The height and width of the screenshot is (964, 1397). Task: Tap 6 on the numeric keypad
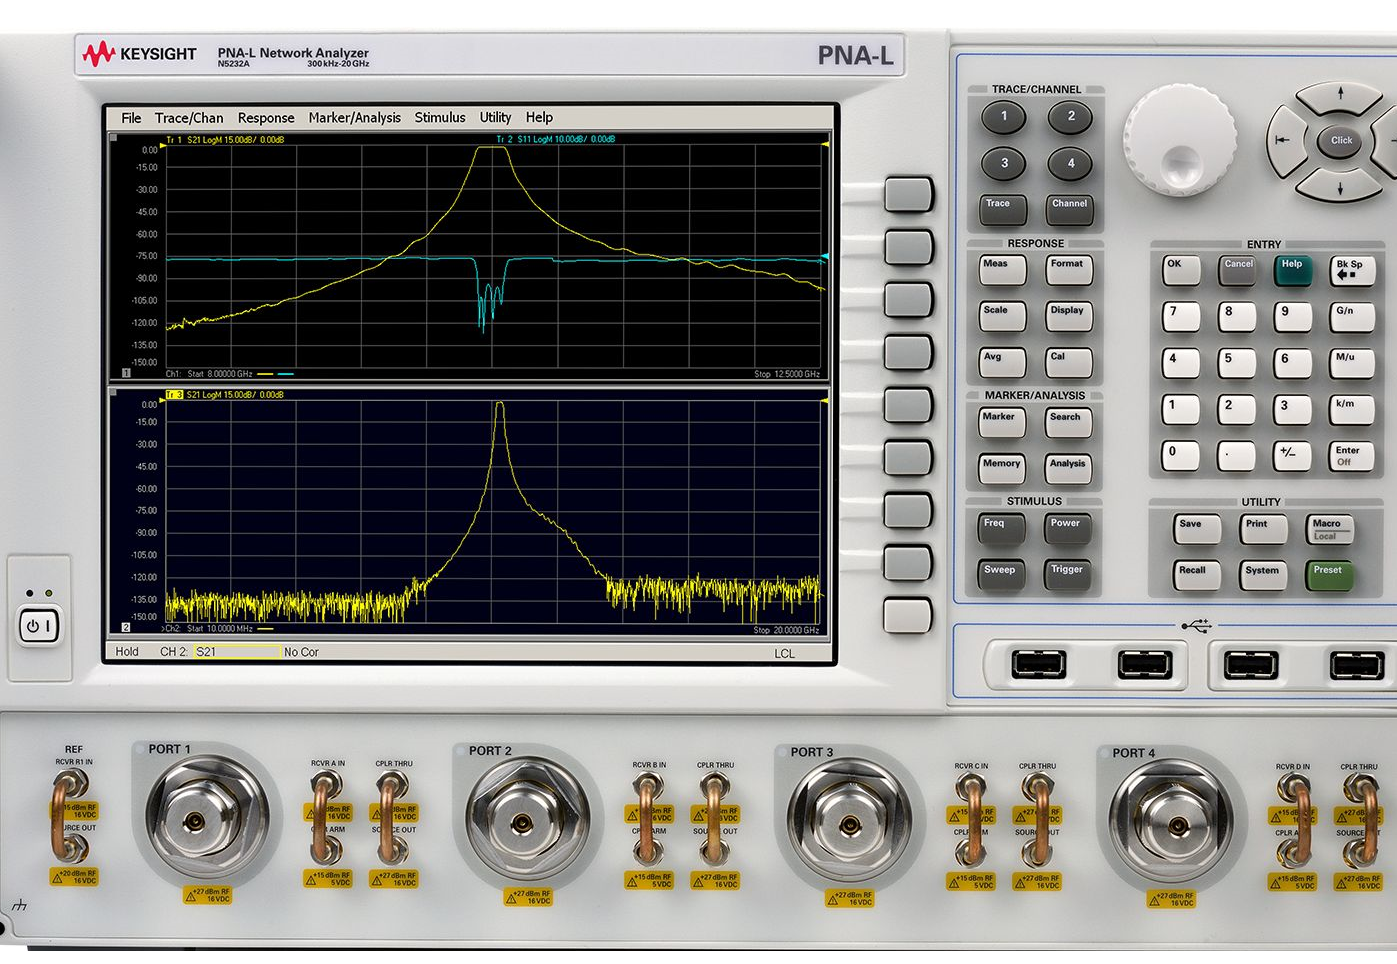(1293, 364)
